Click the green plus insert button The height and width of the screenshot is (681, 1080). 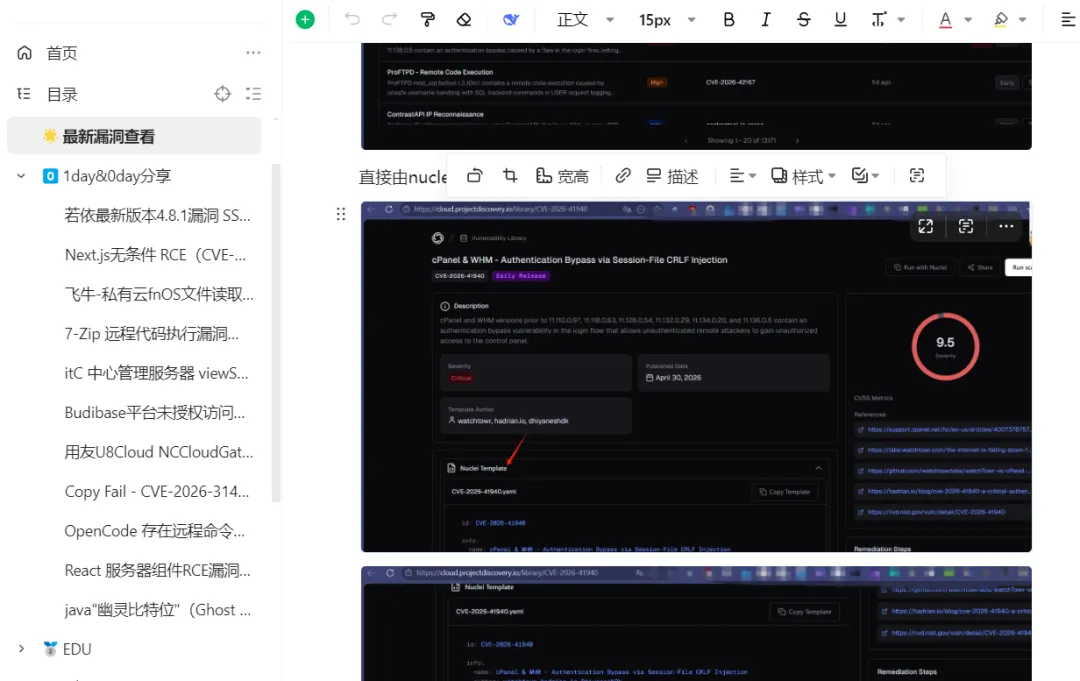pyautogui.click(x=305, y=19)
